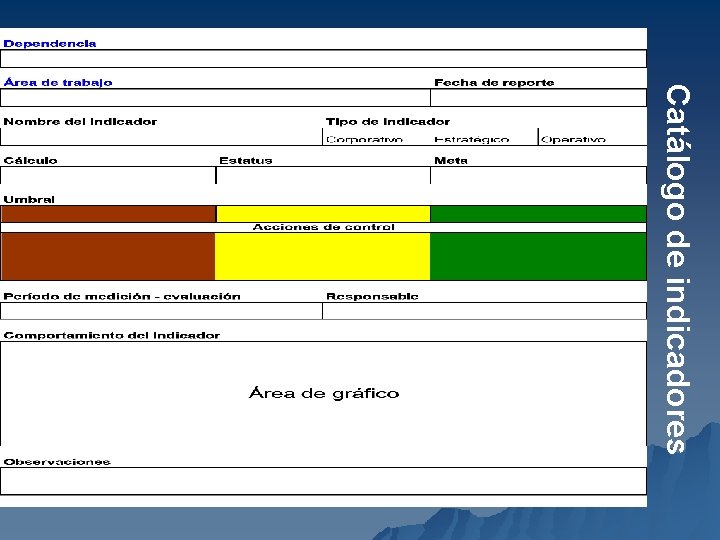Click the Período de medición field
The width and height of the screenshot is (720, 540).
(x=161, y=311)
